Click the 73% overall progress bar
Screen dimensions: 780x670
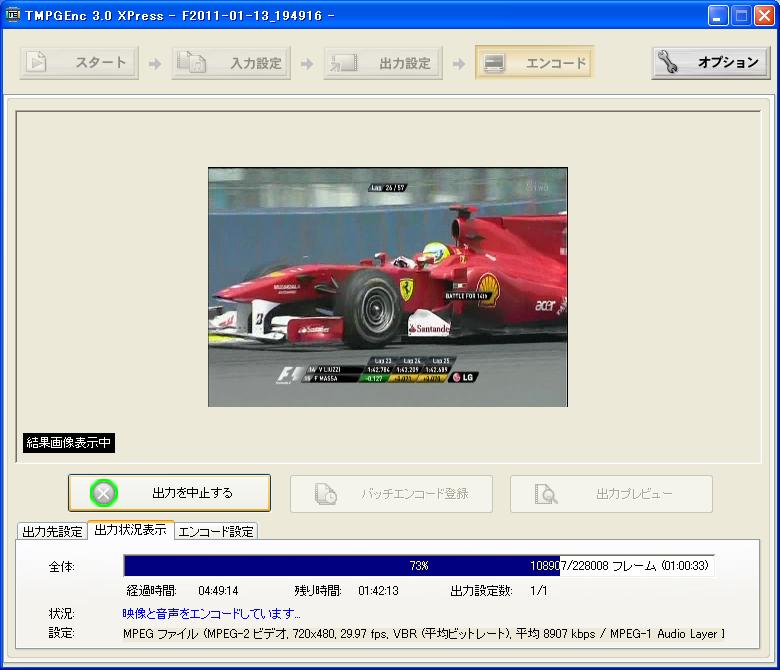418,566
